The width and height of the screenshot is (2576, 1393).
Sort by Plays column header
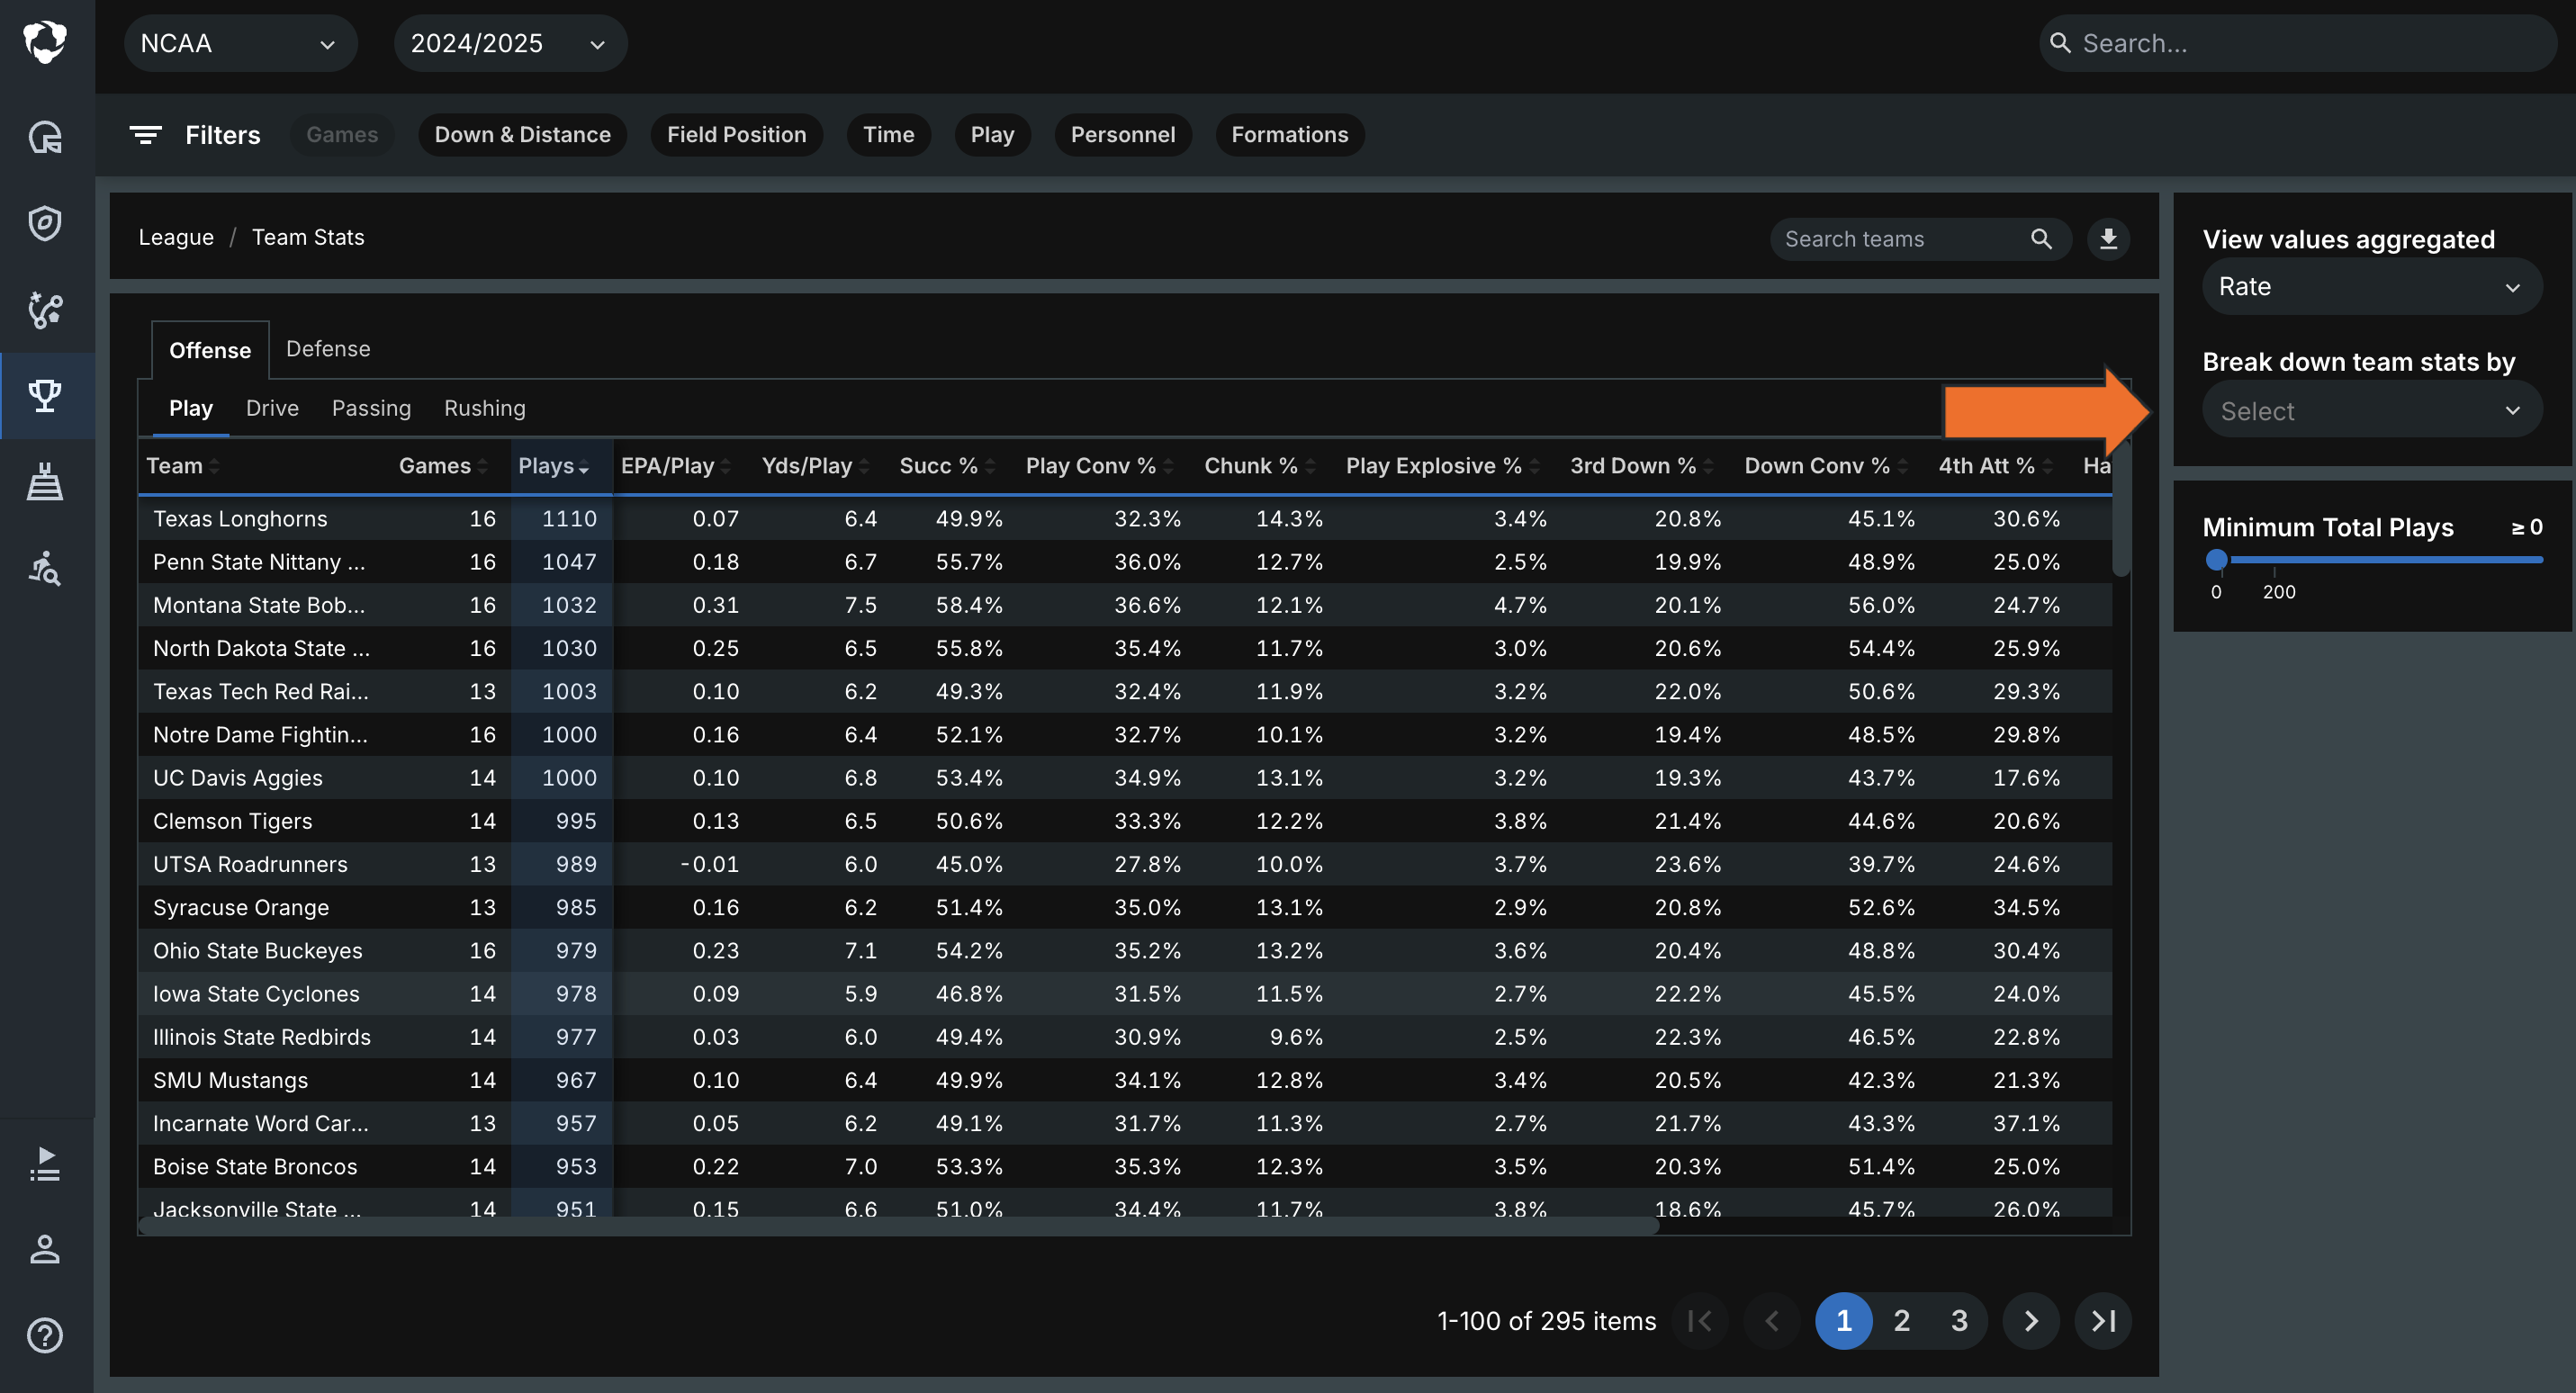[x=553, y=466]
